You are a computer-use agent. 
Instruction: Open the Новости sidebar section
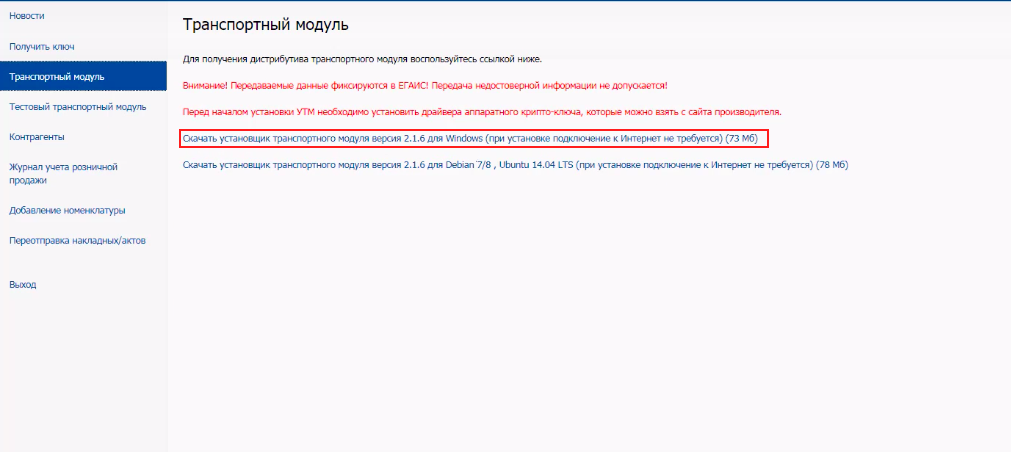(27, 16)
